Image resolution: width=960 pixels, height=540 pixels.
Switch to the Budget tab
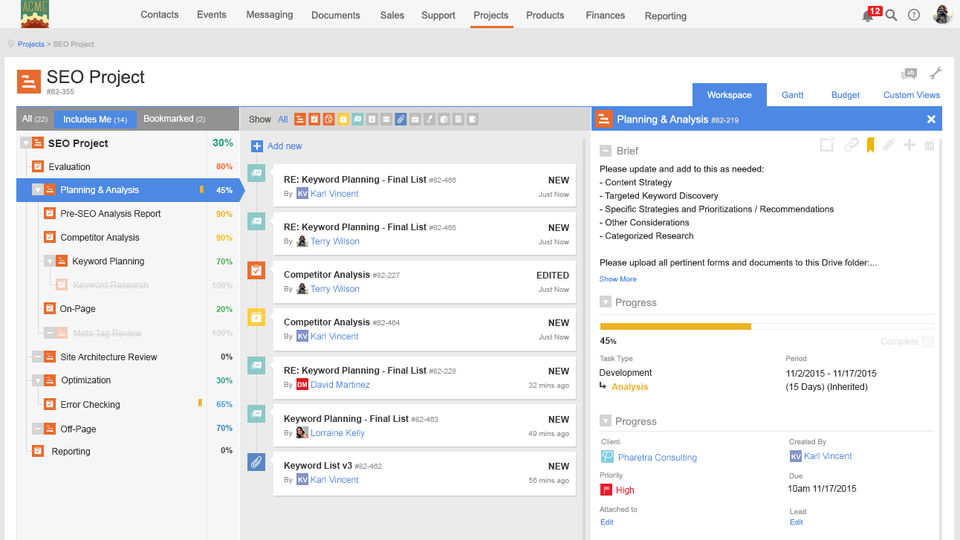click(x=845, y=95)
